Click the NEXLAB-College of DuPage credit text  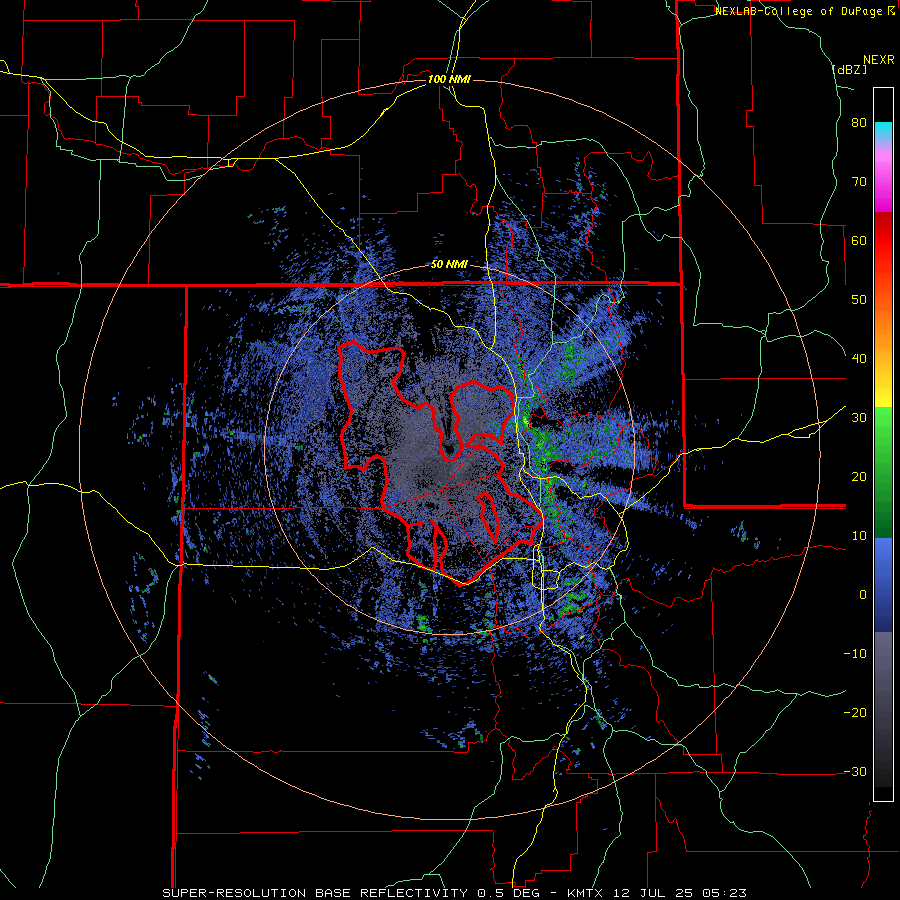click(804, 11)
